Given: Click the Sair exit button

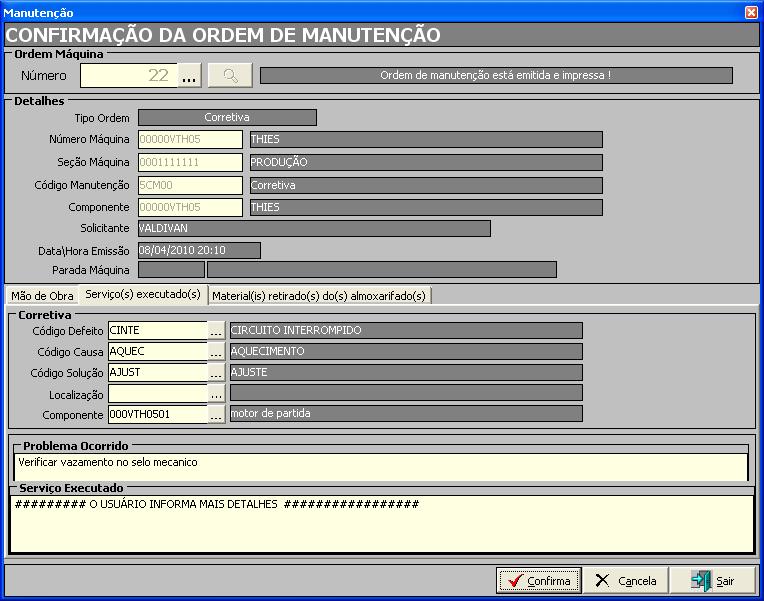Looking at the screenshot, I should pyautogui.click(x=712, y=580).
